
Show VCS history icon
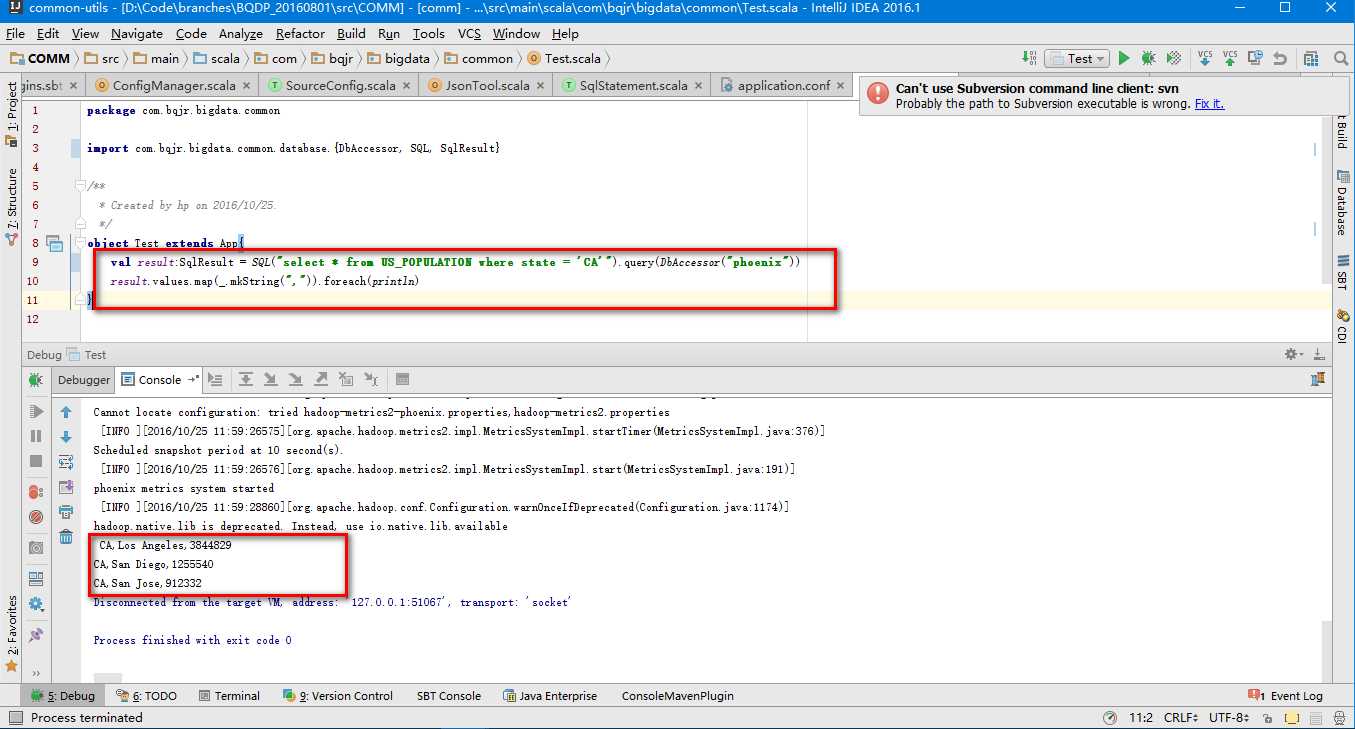[x=1254, y=59]
